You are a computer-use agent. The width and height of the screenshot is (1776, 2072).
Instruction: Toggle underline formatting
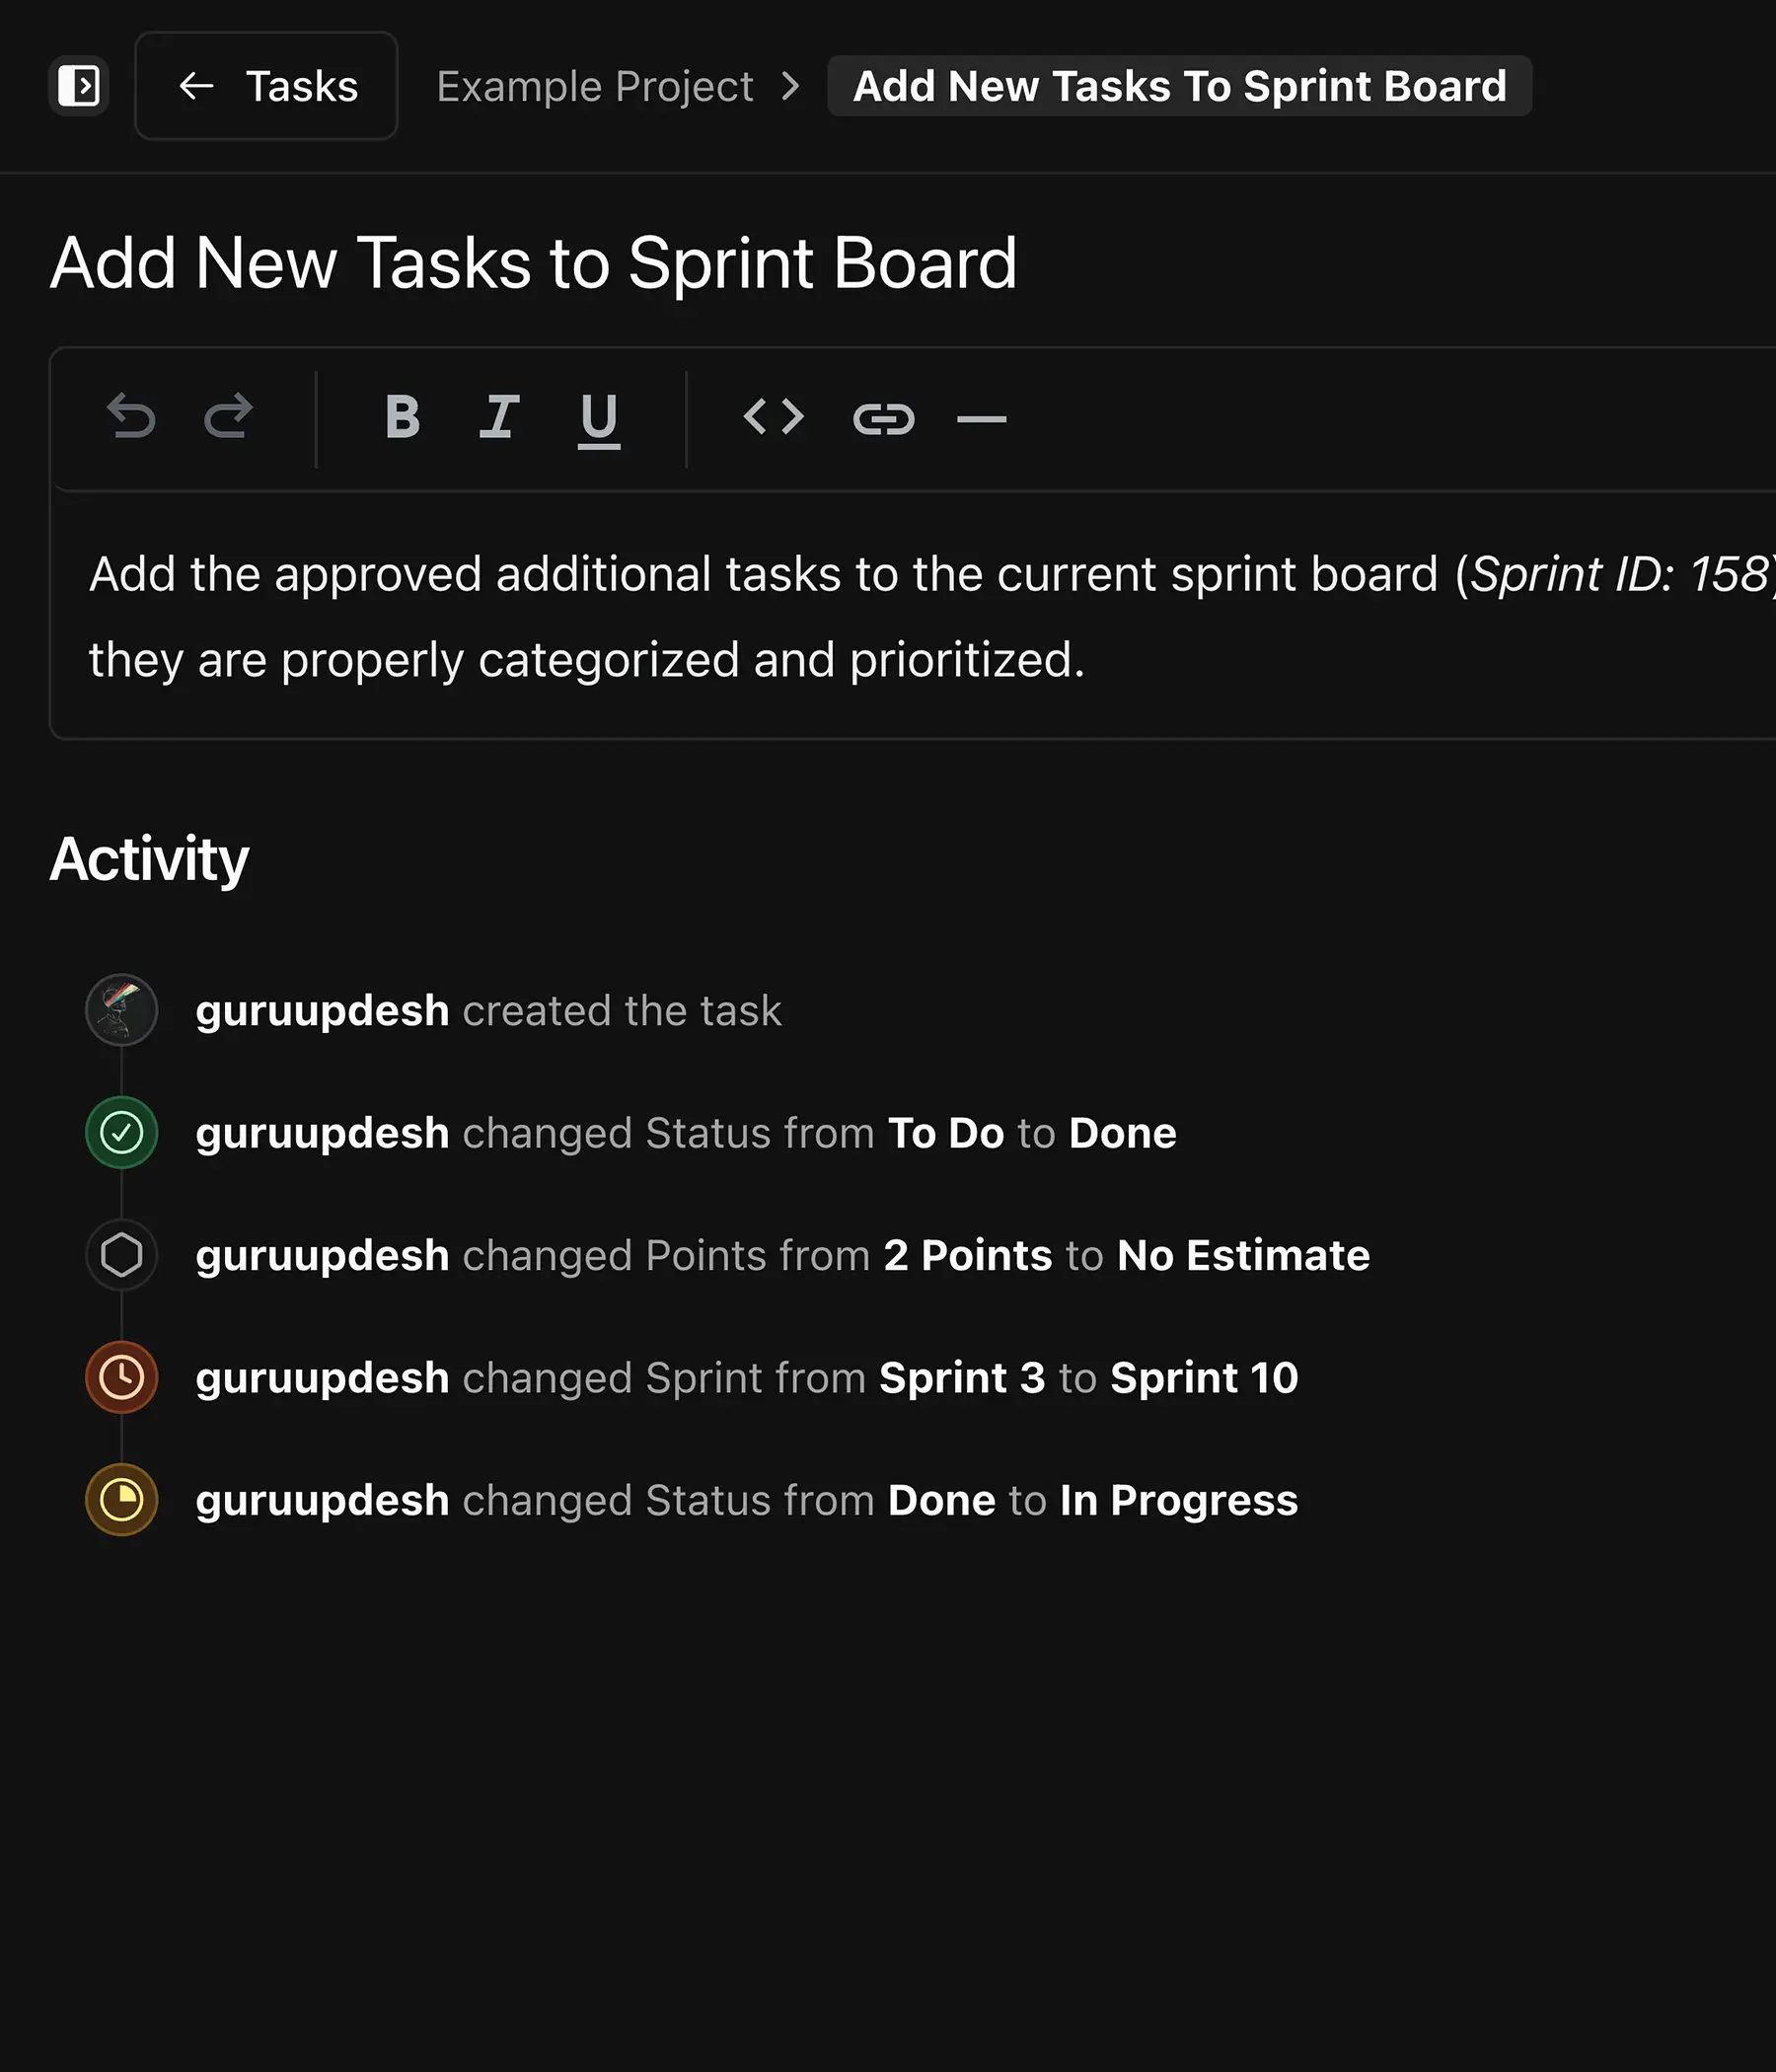599,419
